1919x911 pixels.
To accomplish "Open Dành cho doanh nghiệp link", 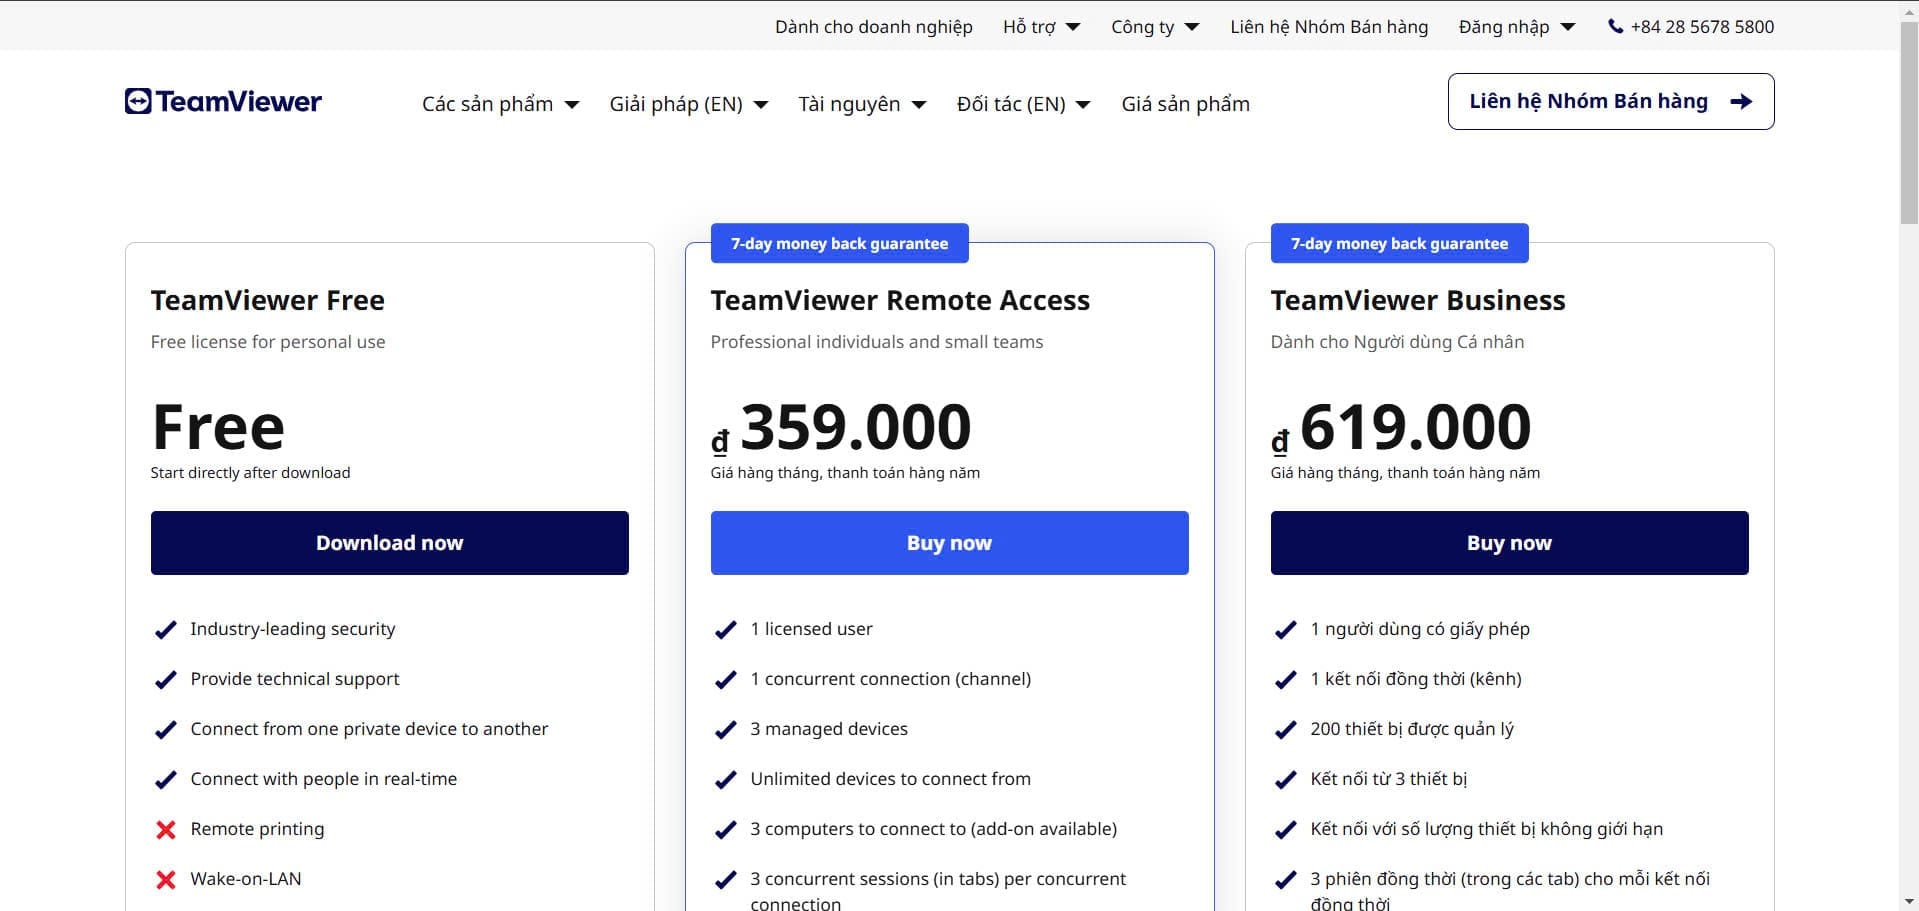I will coord(873,27).
